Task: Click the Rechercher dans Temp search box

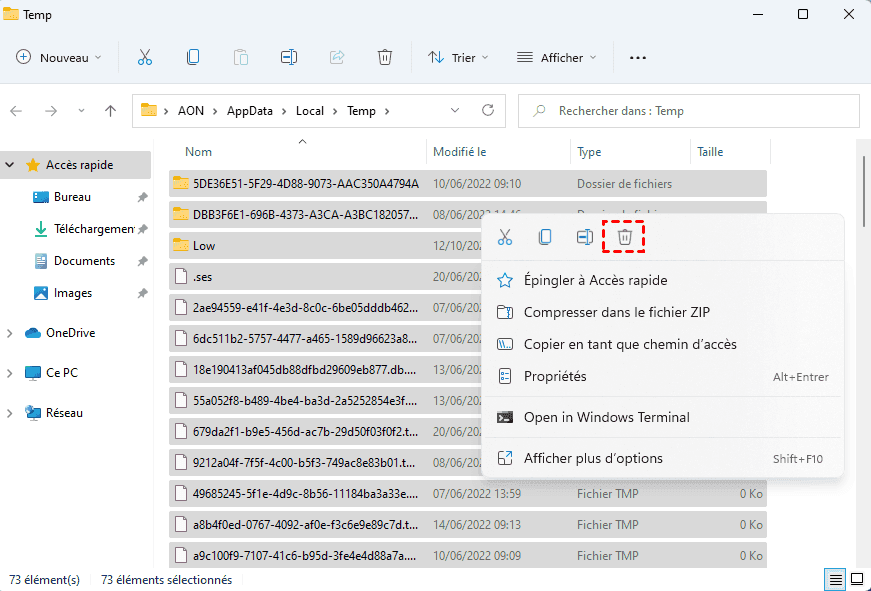Action: tap(700, 111)
